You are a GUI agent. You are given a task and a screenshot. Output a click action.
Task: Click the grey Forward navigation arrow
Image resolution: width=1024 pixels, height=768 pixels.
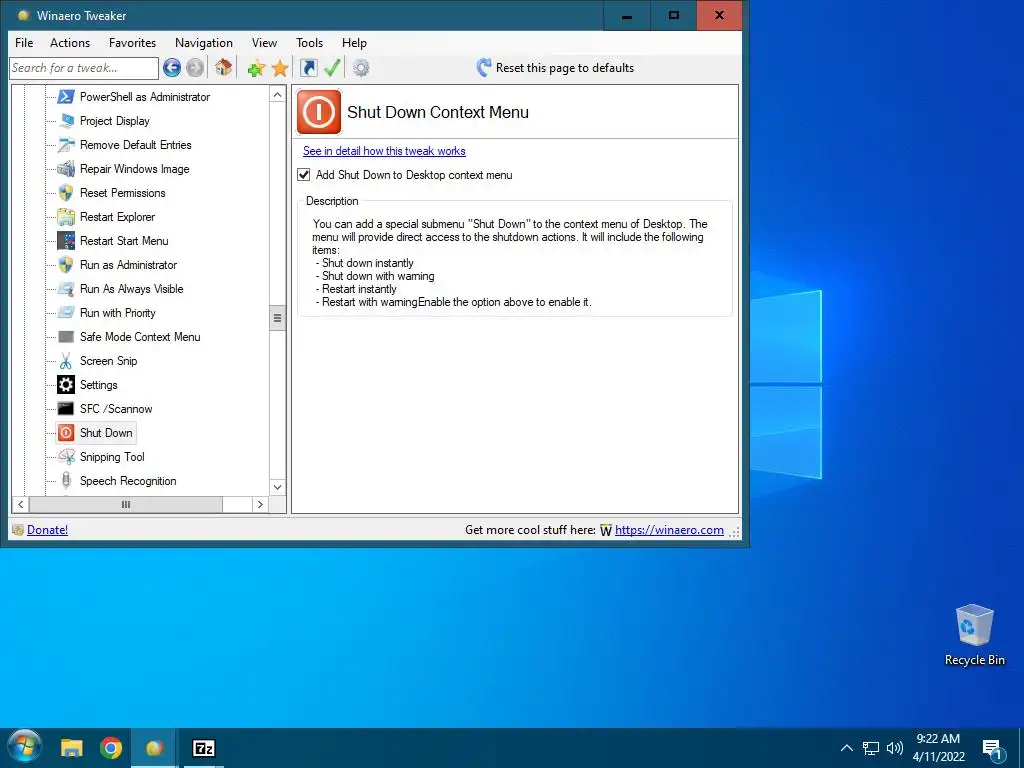coord(195,67)
